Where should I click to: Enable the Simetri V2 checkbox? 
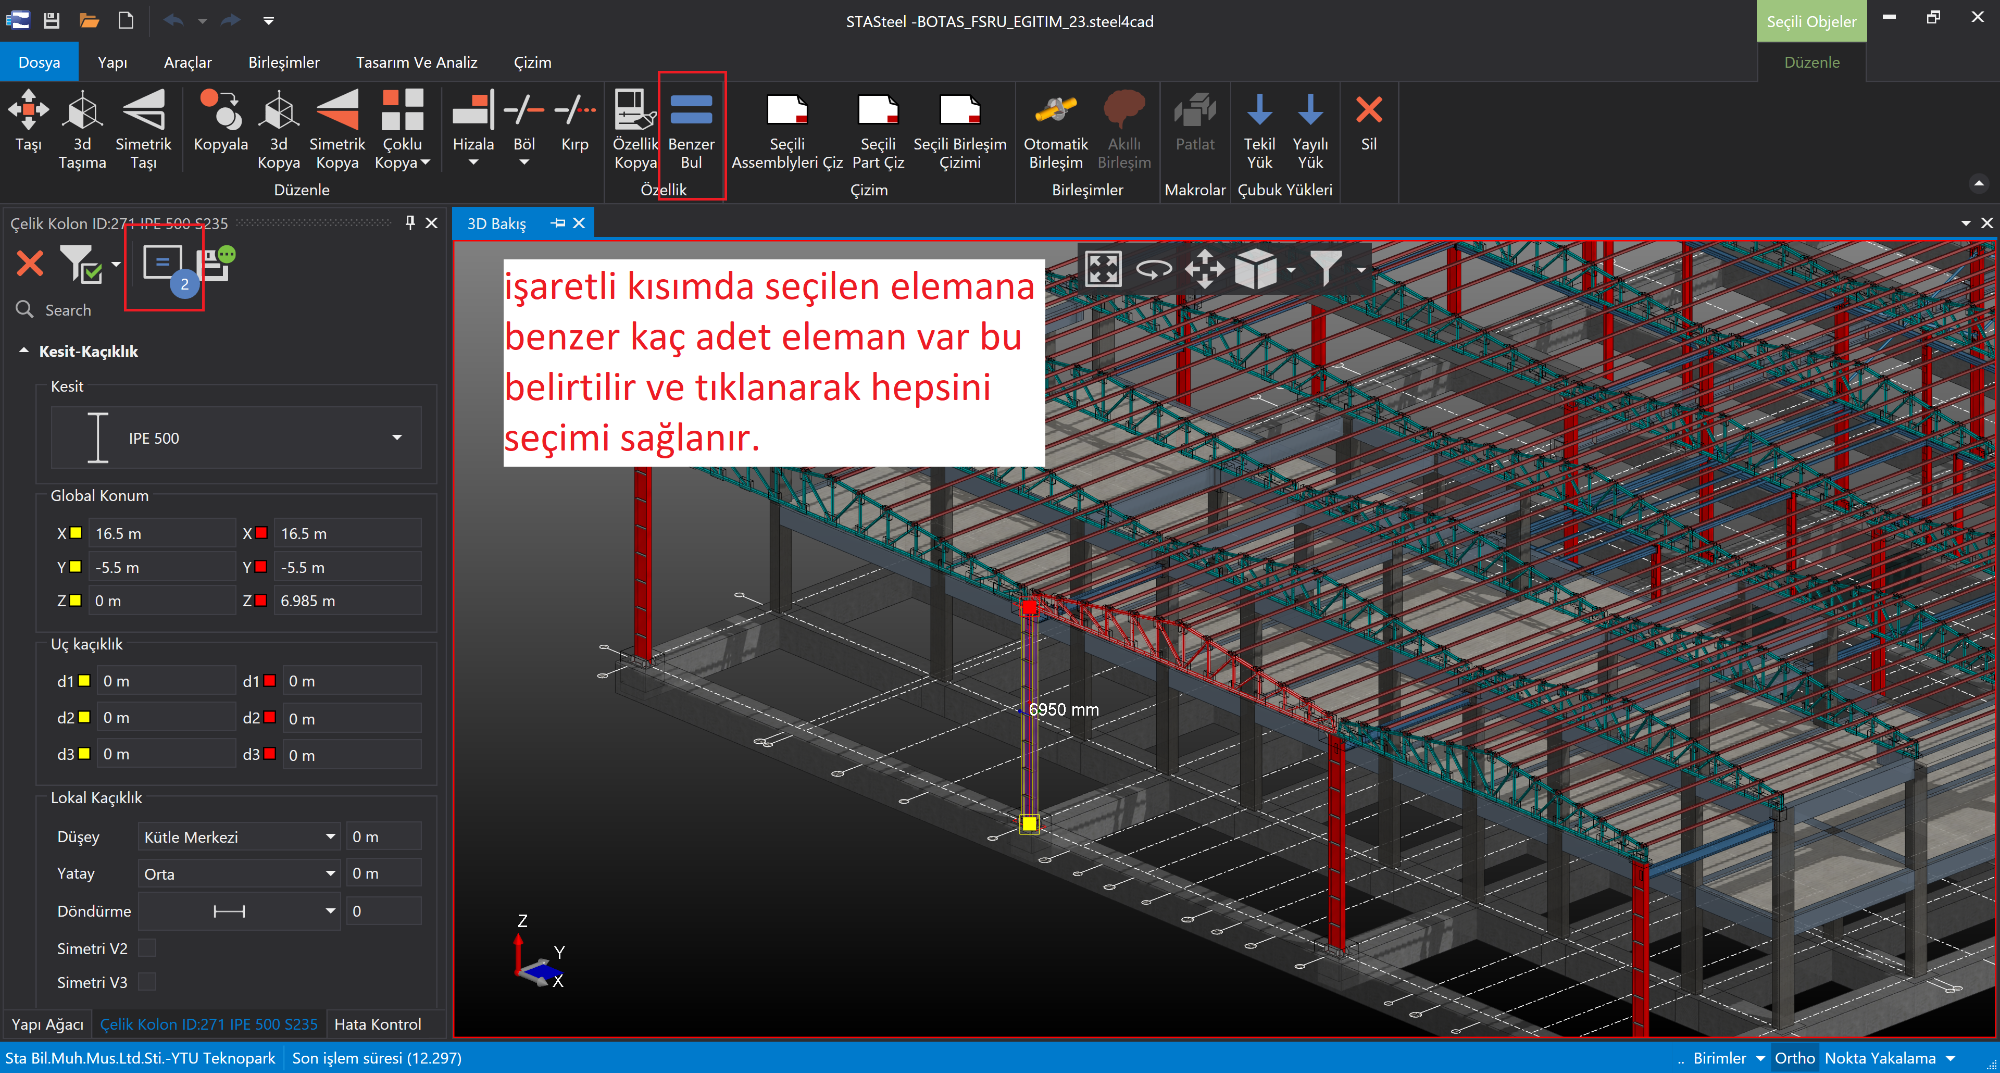(x=147, y=948)
